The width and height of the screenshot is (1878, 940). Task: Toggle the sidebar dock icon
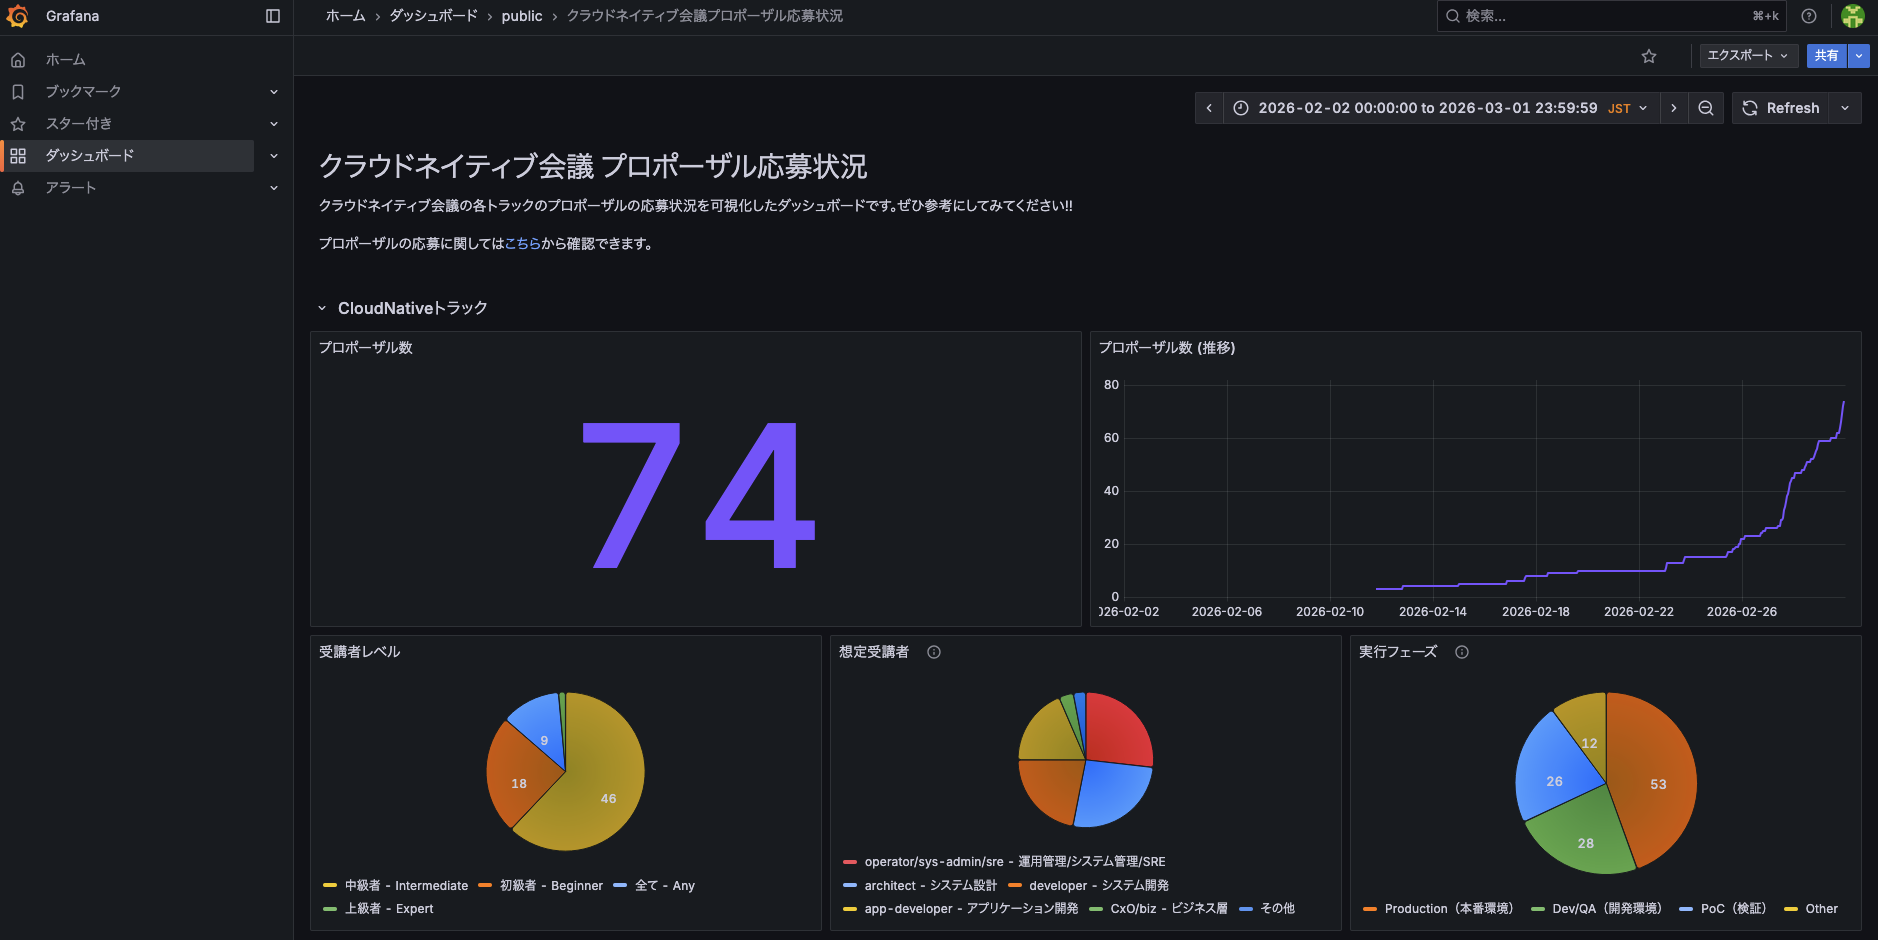[273, 16]
